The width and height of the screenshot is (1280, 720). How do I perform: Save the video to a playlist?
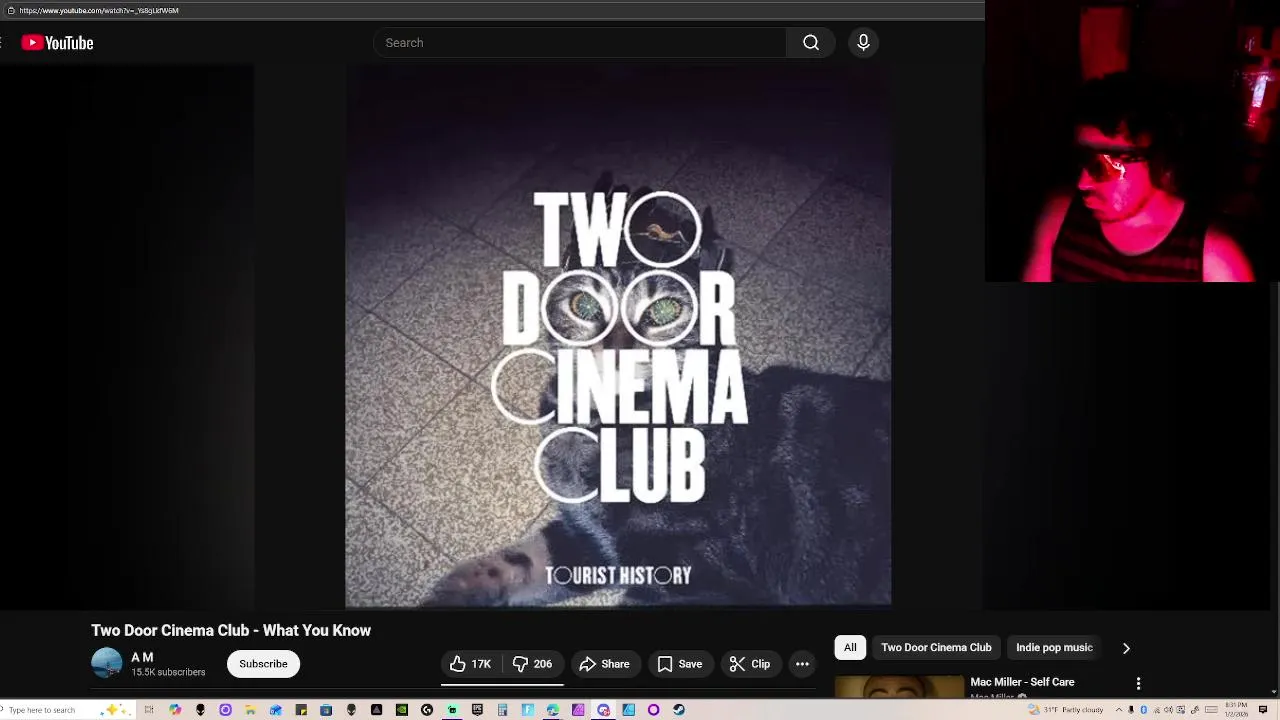pos(680,664)
